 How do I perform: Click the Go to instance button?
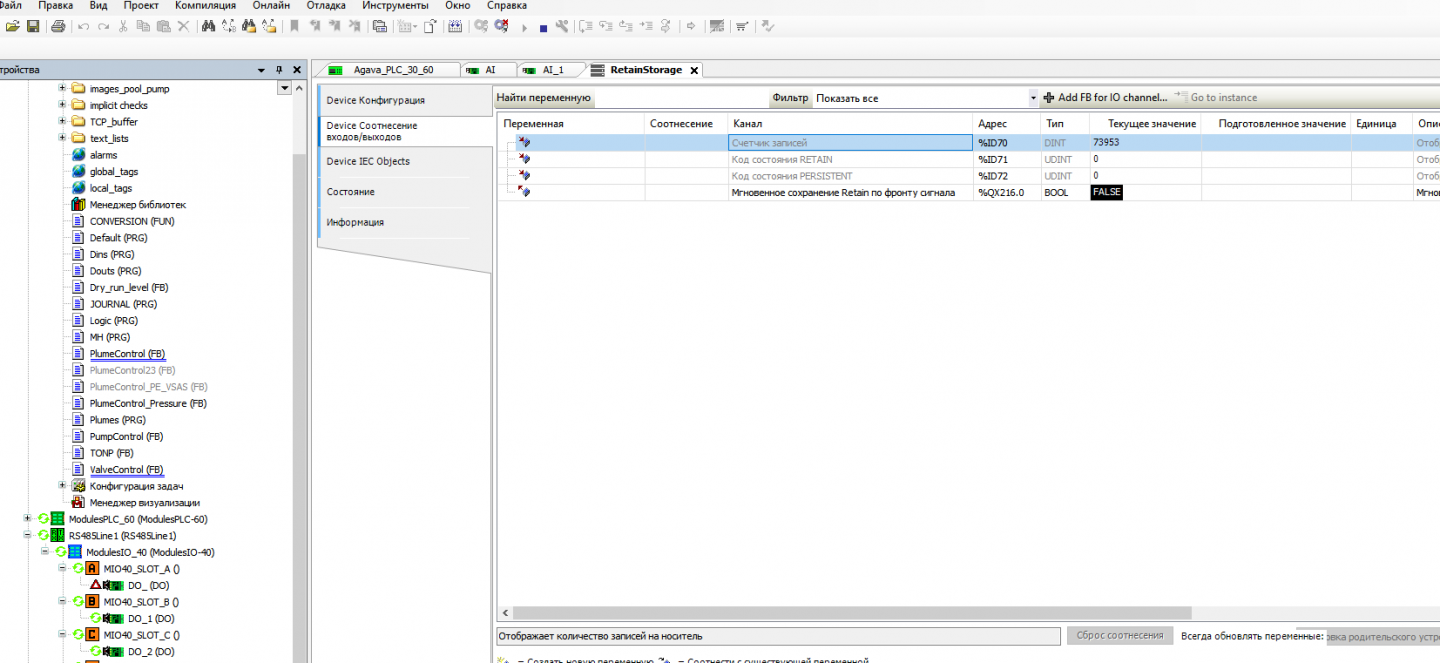pos(1216,98)
